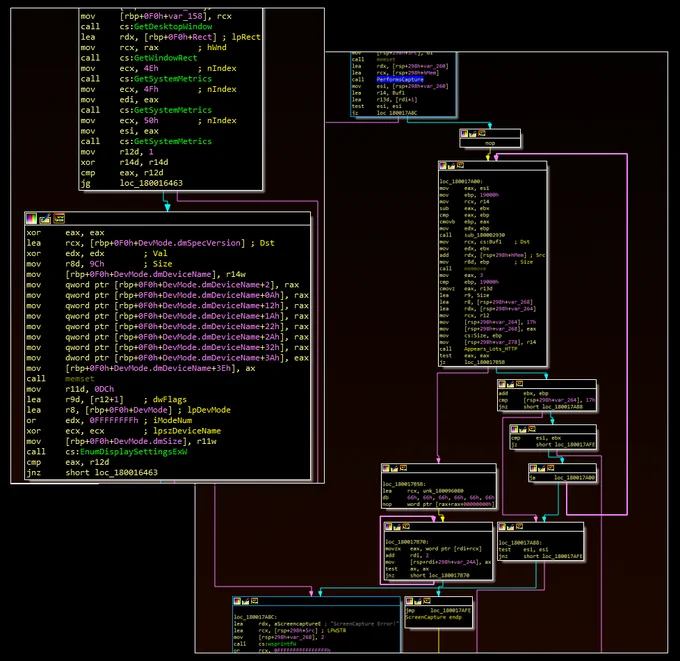Click the EnumDisplaySettingsExW function name
This screenshot has width=680, height=661.
(x=134, y=452)
